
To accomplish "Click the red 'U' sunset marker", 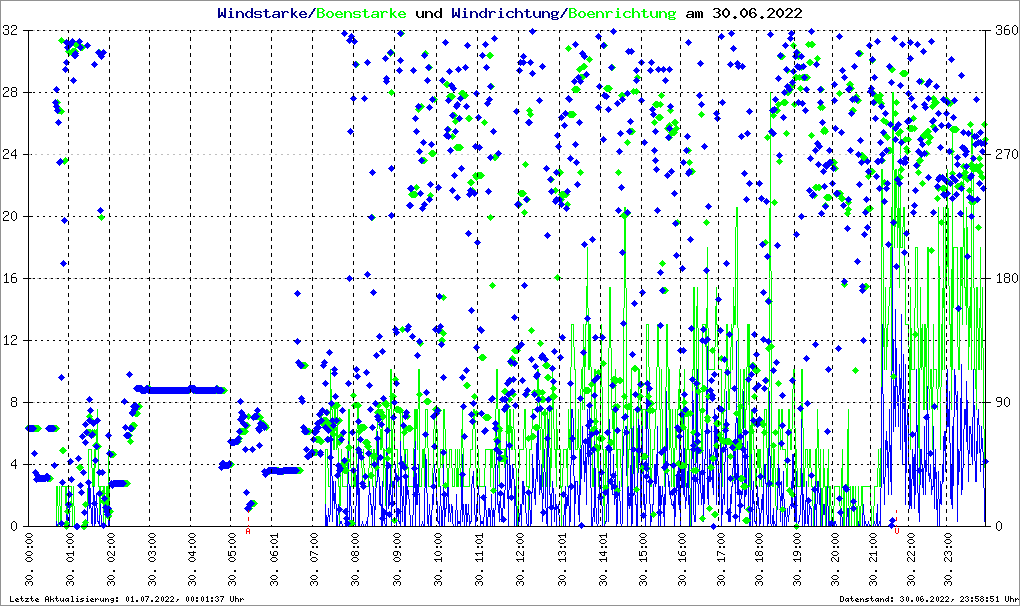I will tap(897, 531).
